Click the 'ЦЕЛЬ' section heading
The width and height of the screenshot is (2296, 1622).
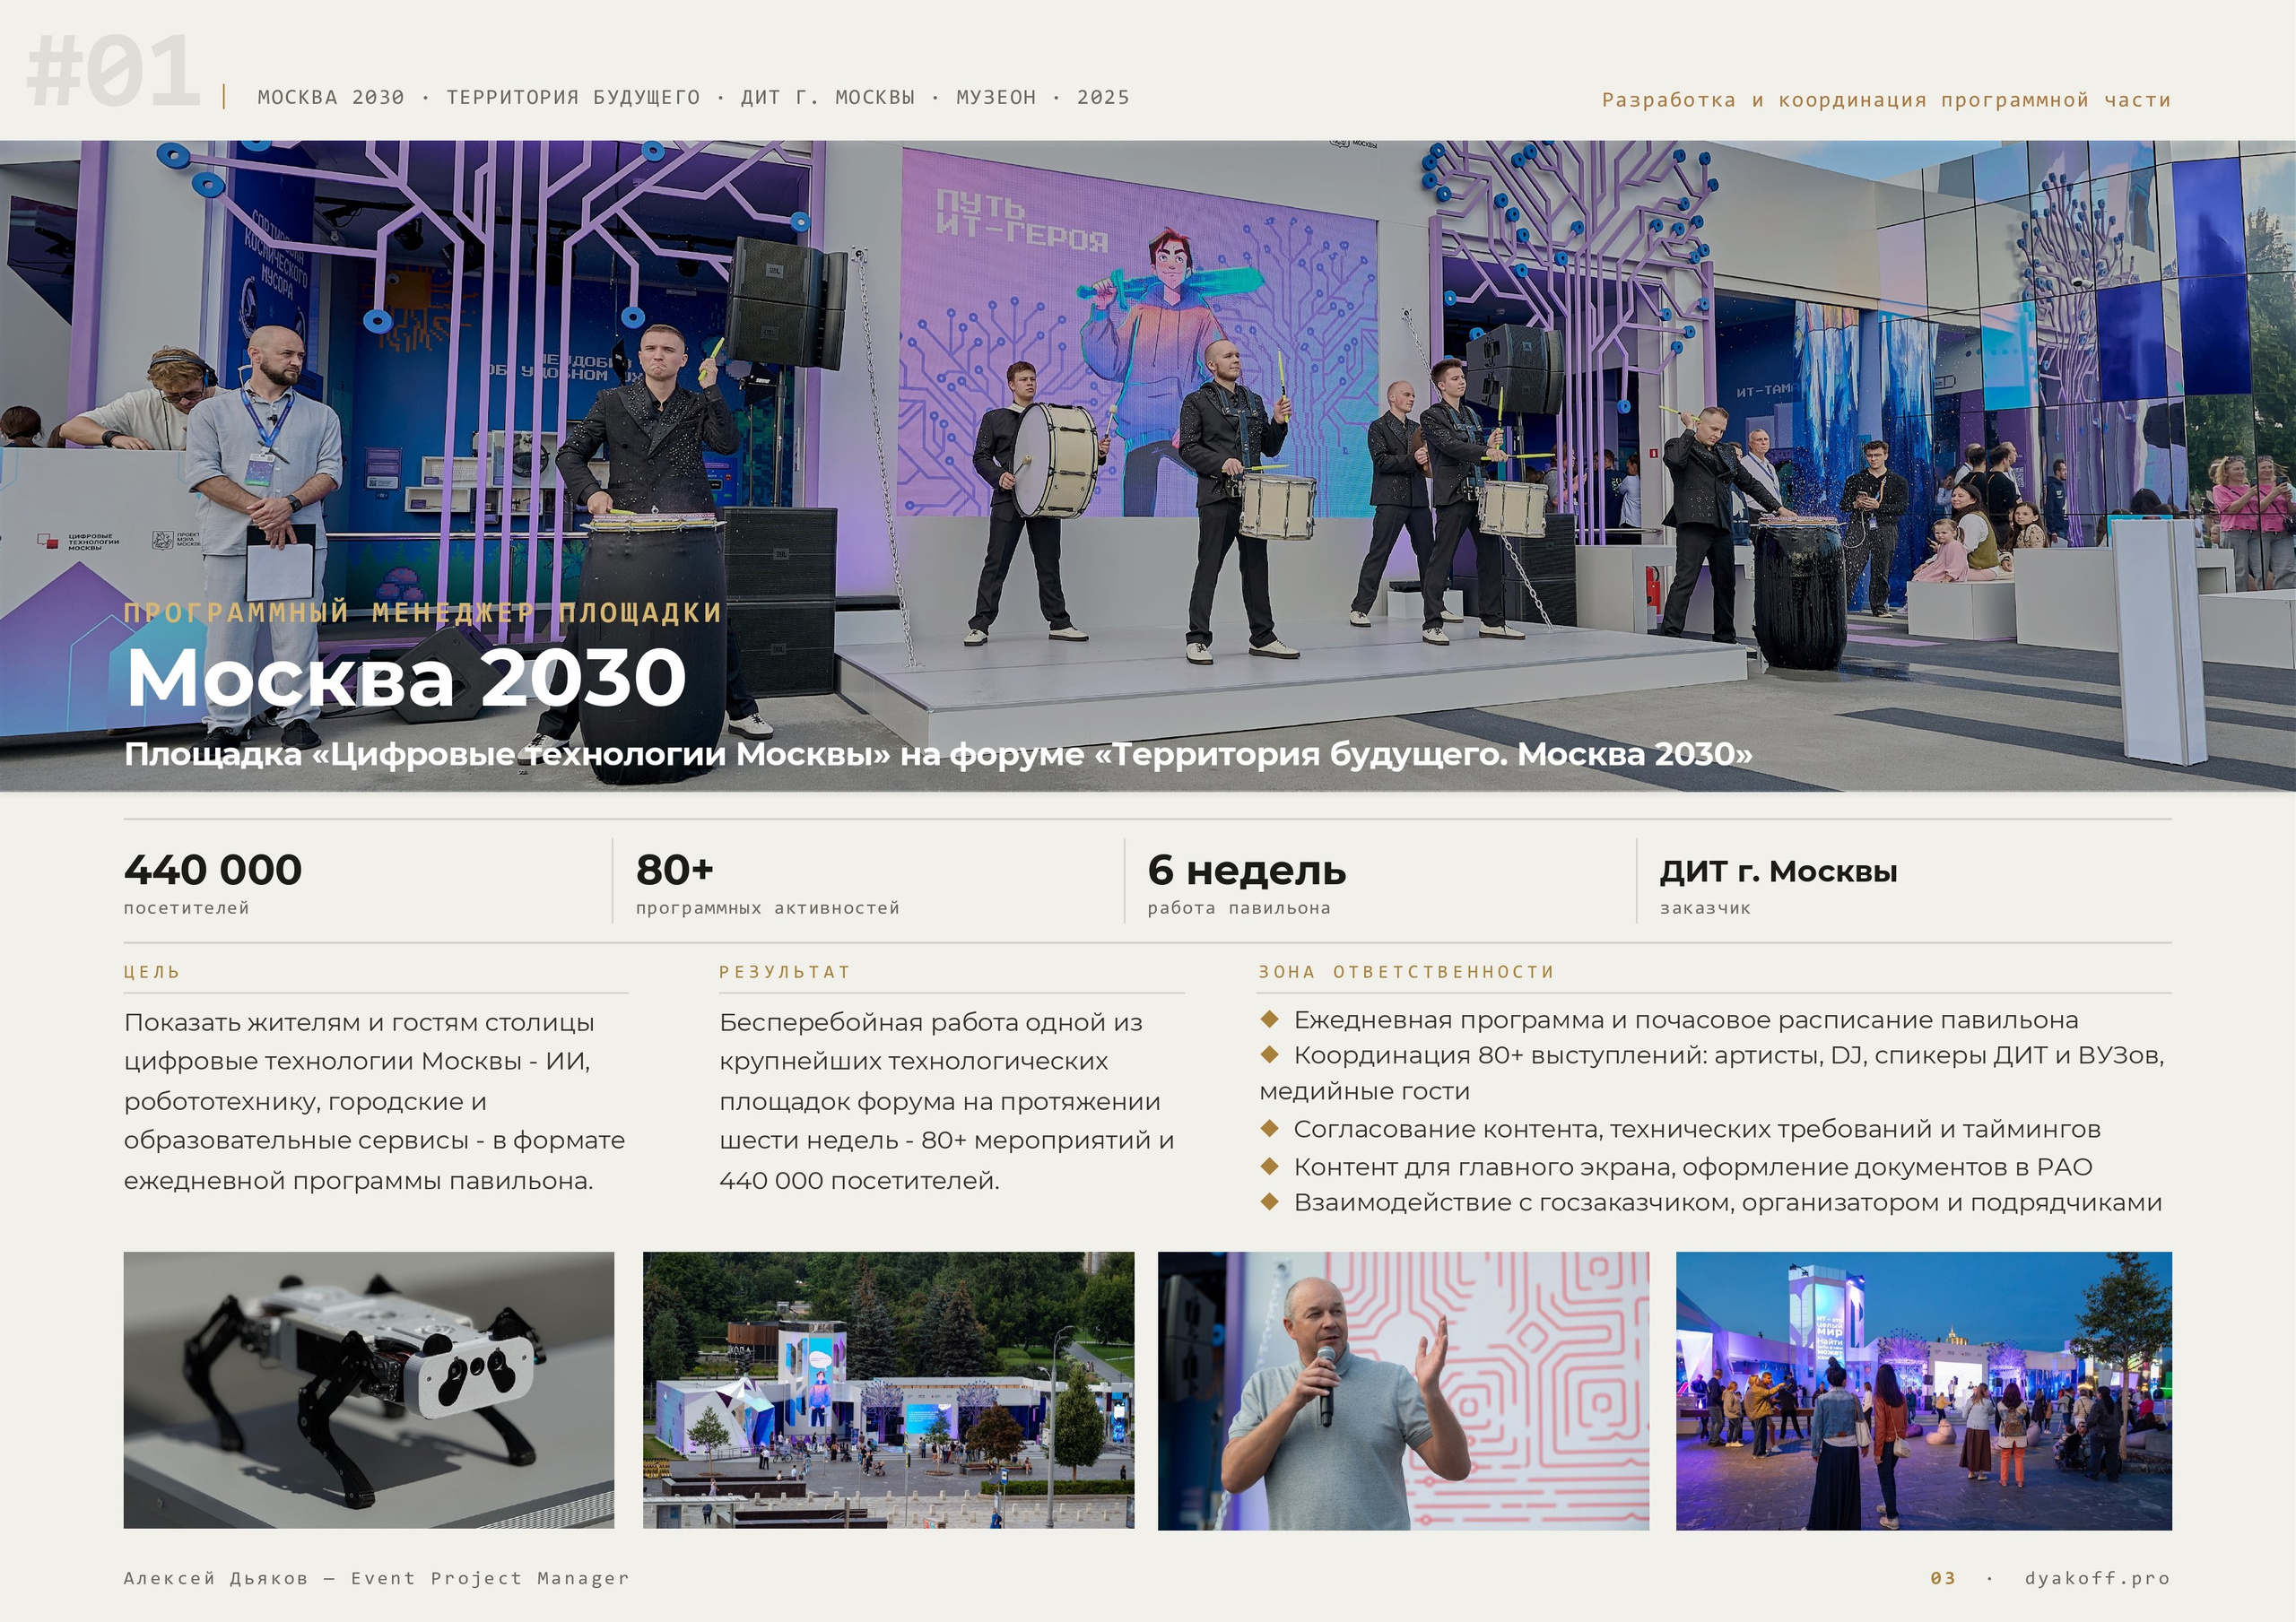[152, 972]
